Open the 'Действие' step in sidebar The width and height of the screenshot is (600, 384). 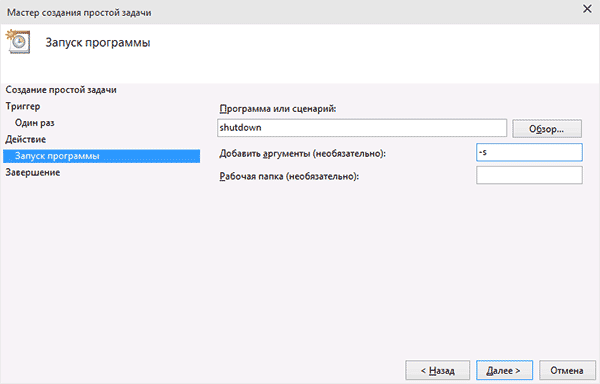pyautogui.click(x=25, y=139)
